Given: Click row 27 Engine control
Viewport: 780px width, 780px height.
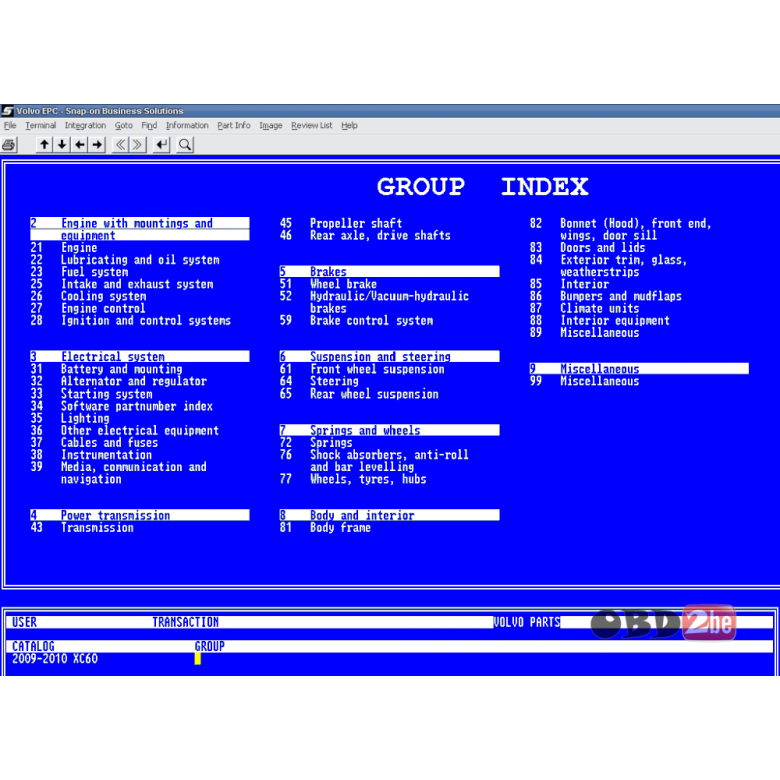Looking at the screenshot, I should (88, 308).
